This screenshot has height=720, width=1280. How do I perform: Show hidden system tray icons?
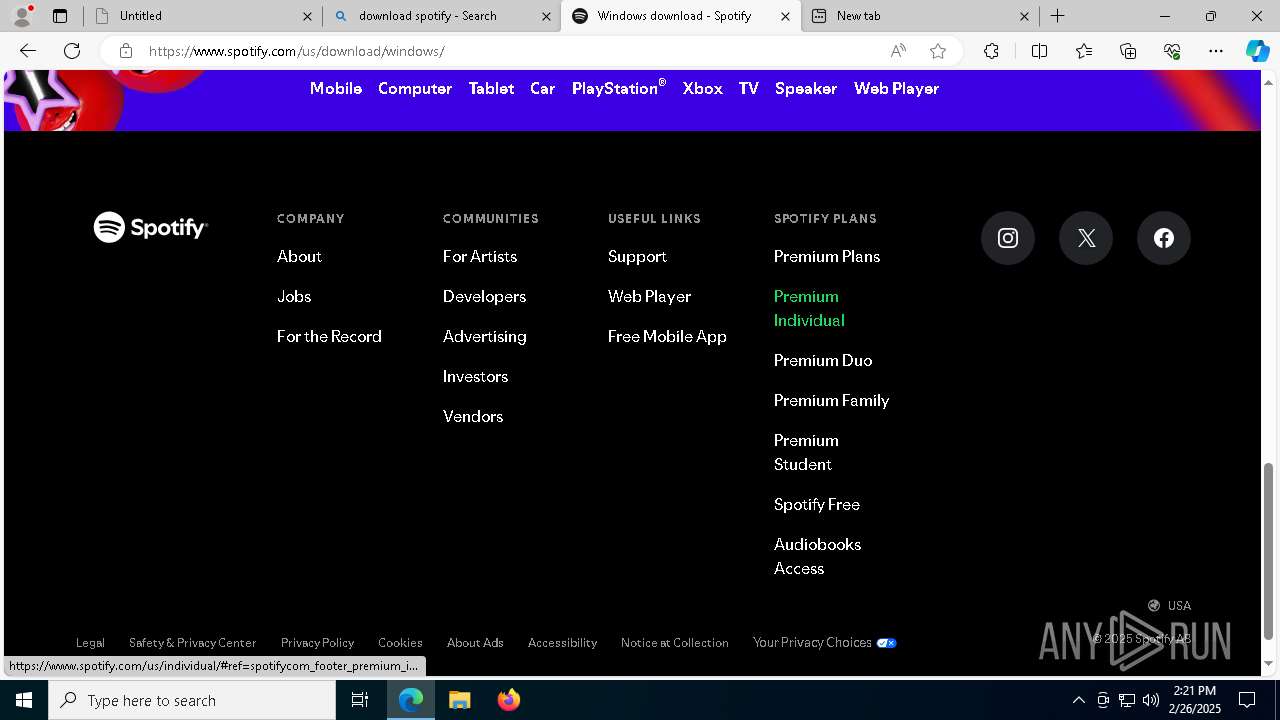[1078, 700]
